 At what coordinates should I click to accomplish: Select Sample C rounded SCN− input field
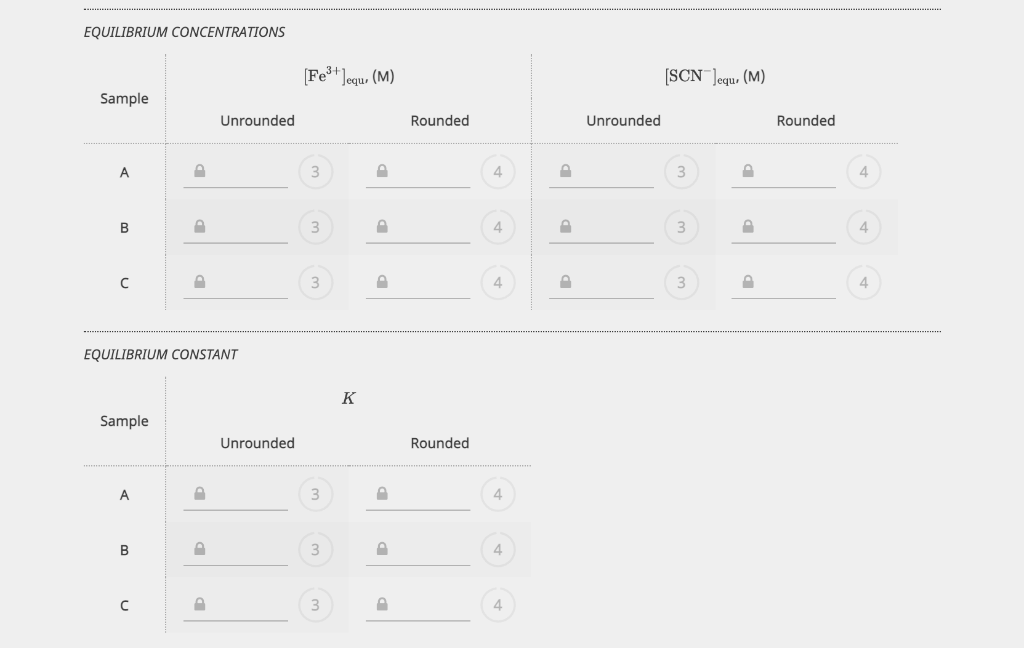click(x=783, y=284)
